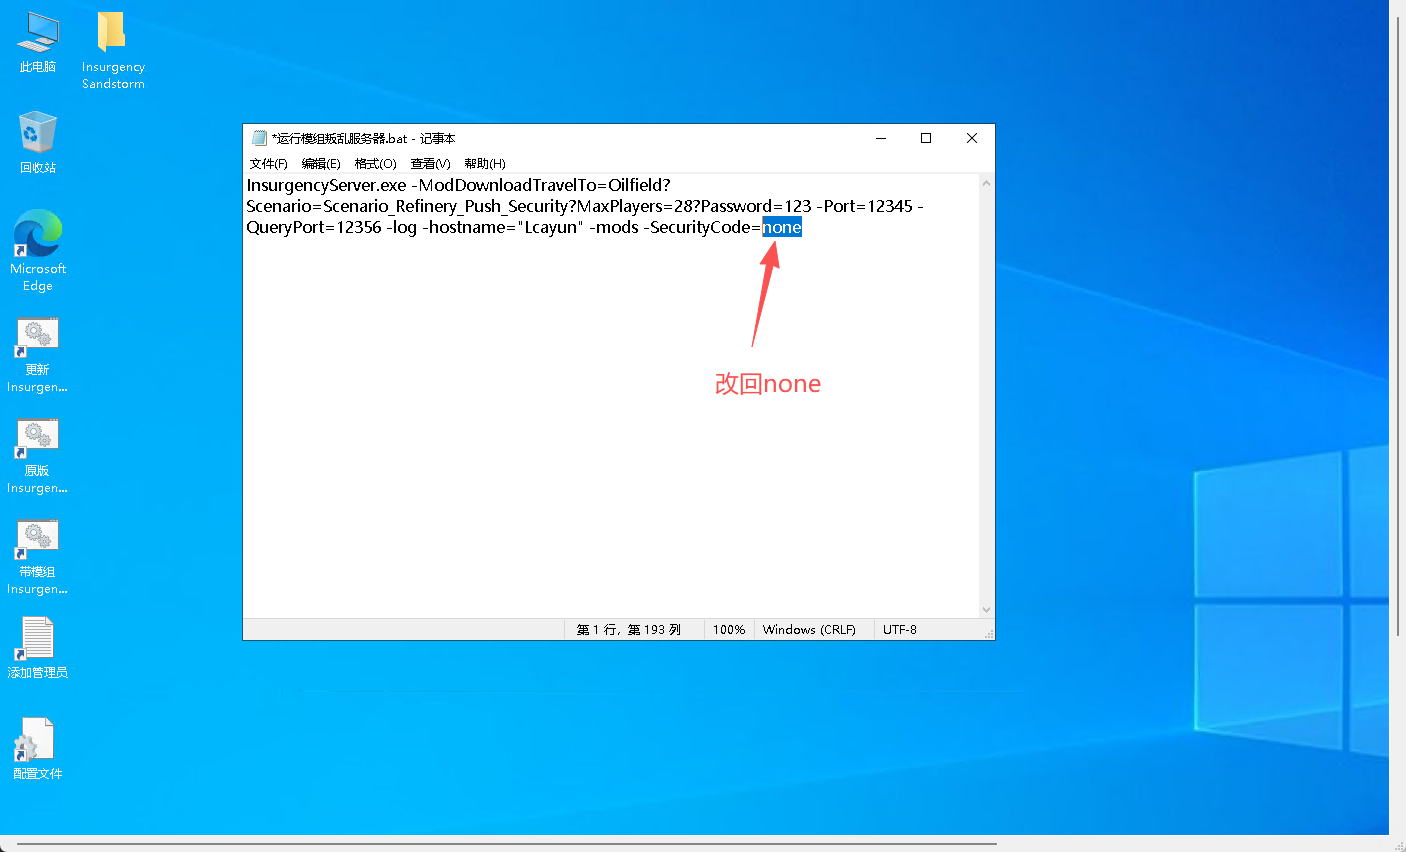Click the Windows (CRLF) status entry
Screen dimensions: 1406x852
tap(809, 630)
